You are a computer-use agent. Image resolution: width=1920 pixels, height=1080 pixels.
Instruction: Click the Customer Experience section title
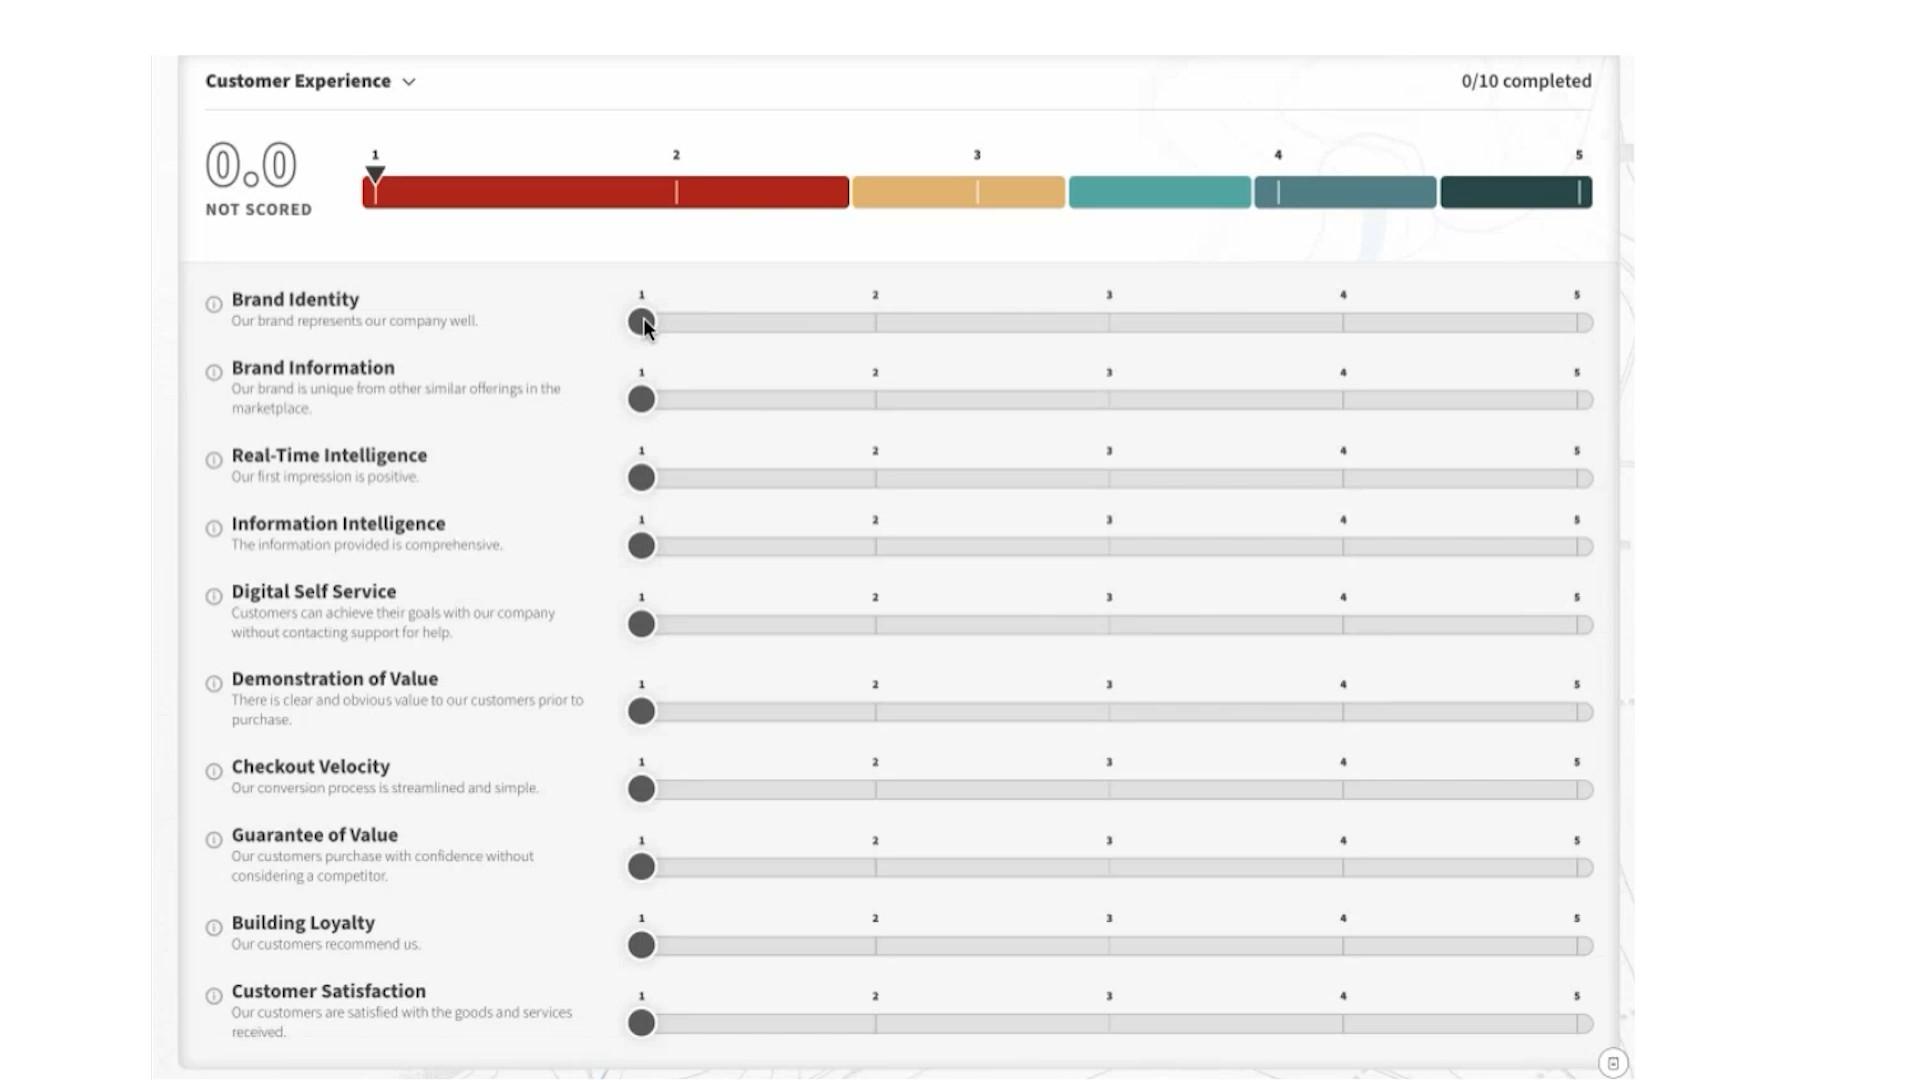point(298,81)
